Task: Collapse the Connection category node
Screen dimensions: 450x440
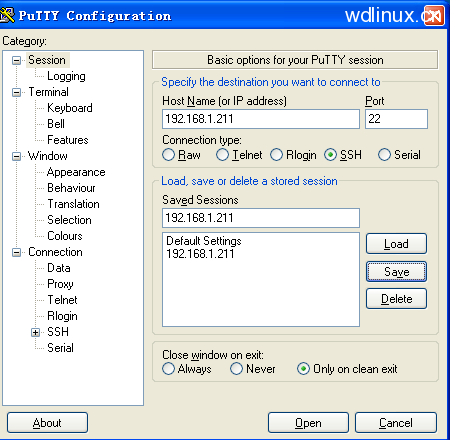Action: pos(16,252)
